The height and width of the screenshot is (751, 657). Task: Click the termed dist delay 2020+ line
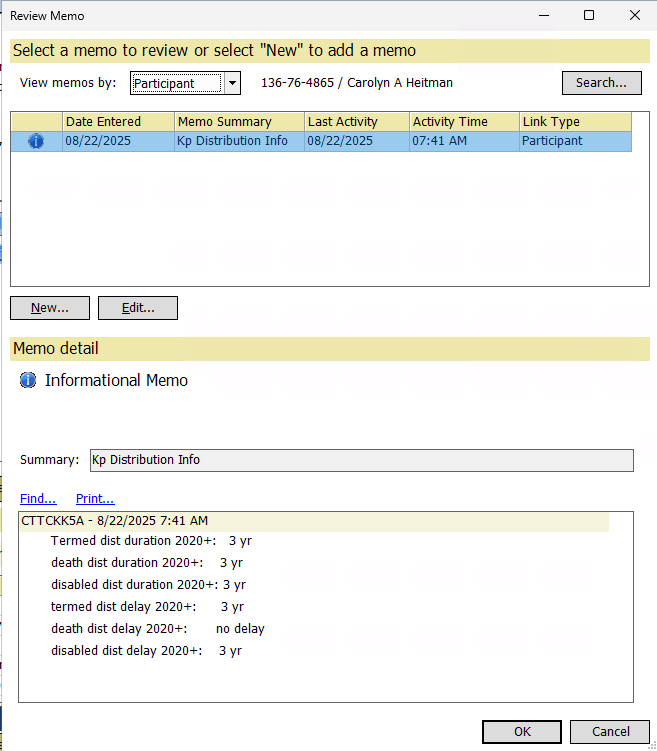[x=147, y=607]
